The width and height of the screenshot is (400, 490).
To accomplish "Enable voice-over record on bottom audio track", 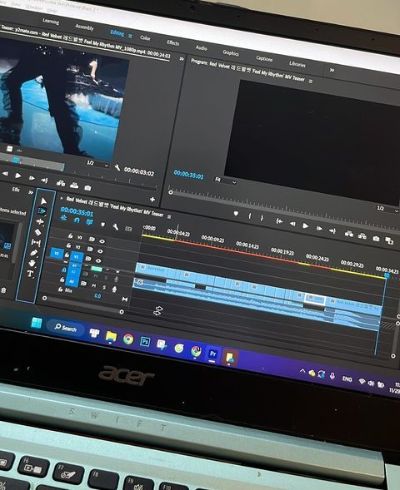I will [x=114, y=289].
